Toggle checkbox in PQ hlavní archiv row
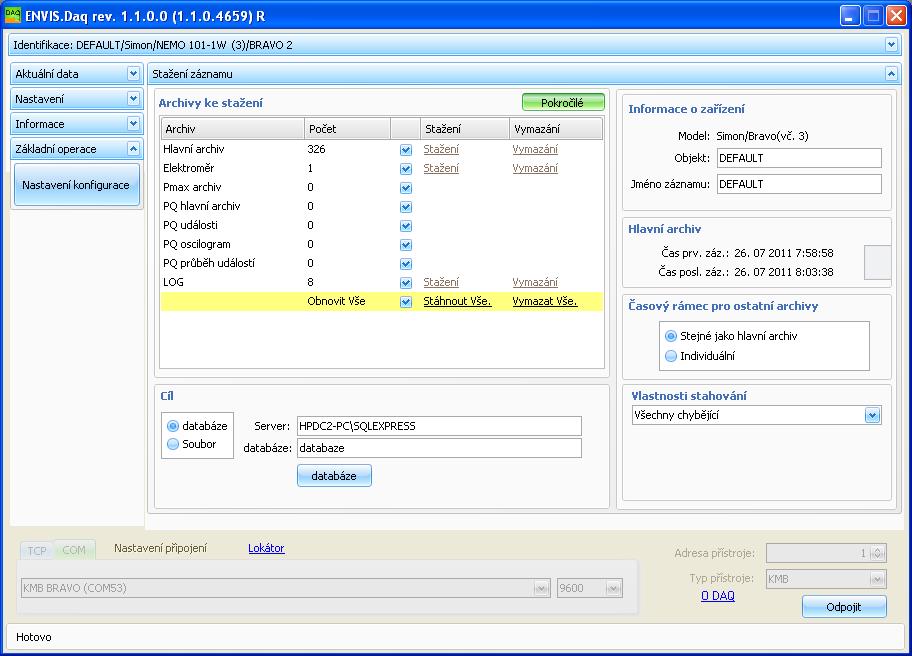The image size is (912, 656). [406, 207]
